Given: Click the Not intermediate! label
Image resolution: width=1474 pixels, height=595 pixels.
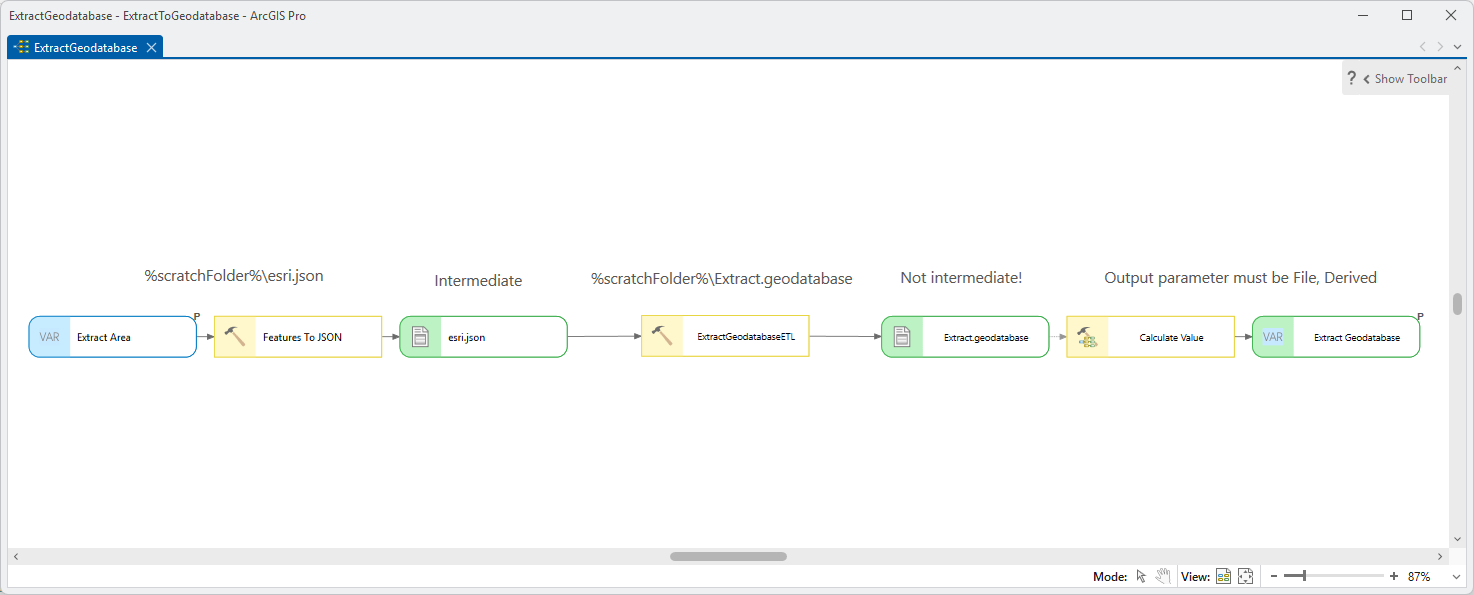Looking at the screenshot, I should coord(961,278).
